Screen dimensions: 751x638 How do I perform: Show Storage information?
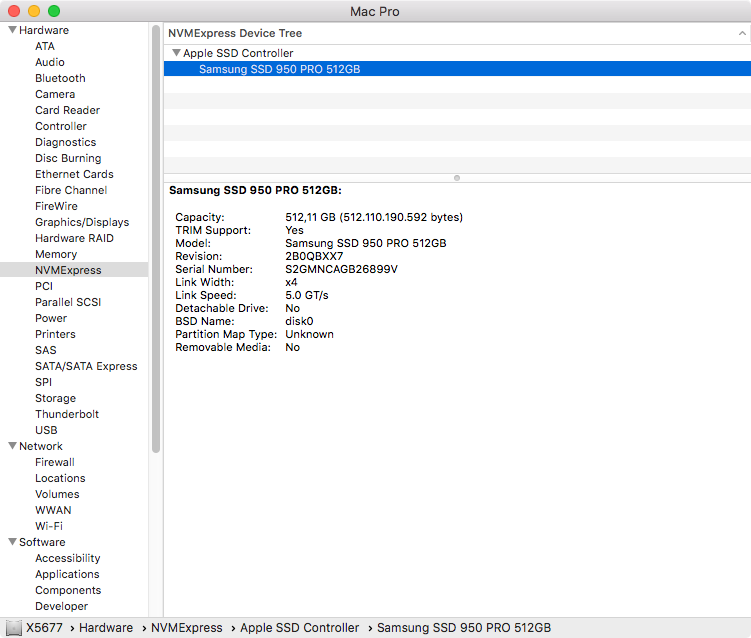point(55,398)
